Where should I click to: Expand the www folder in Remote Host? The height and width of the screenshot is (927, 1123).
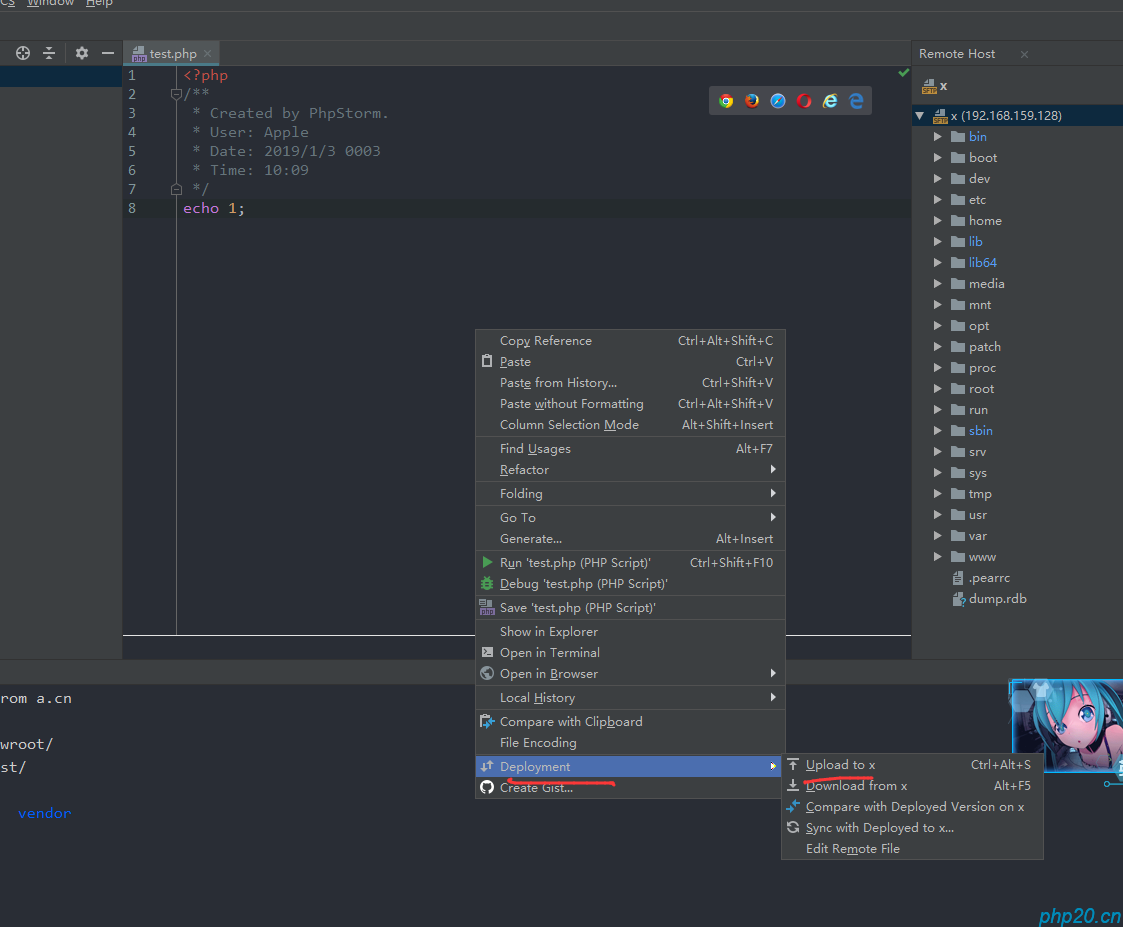click(x=938, y=557)
